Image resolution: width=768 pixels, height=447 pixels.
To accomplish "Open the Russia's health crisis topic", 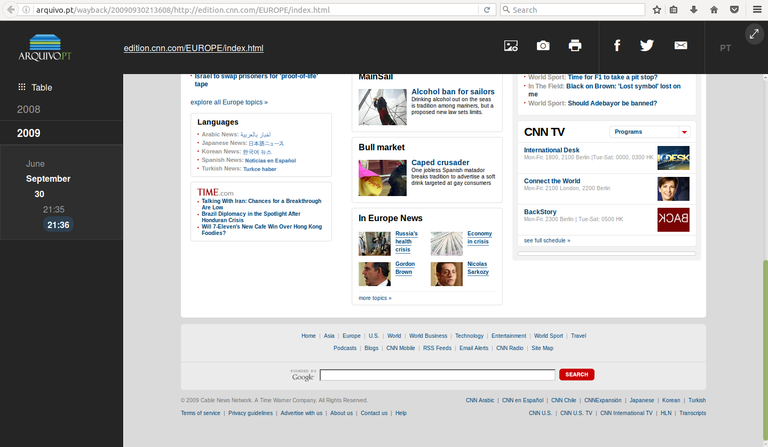I will 406,241.
